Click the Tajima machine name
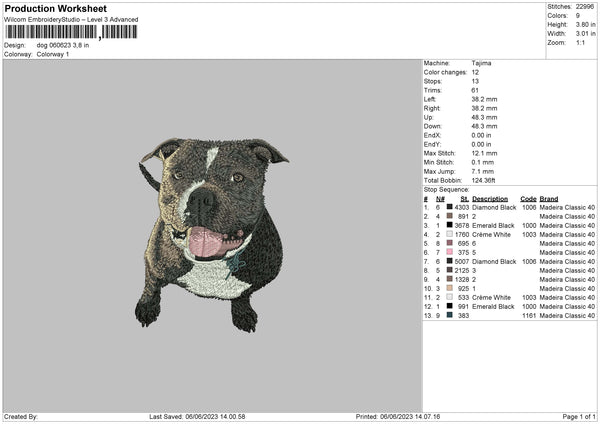The width and height of the screenshot is (600, 424). pyautogui.click(x=481, y=63)
